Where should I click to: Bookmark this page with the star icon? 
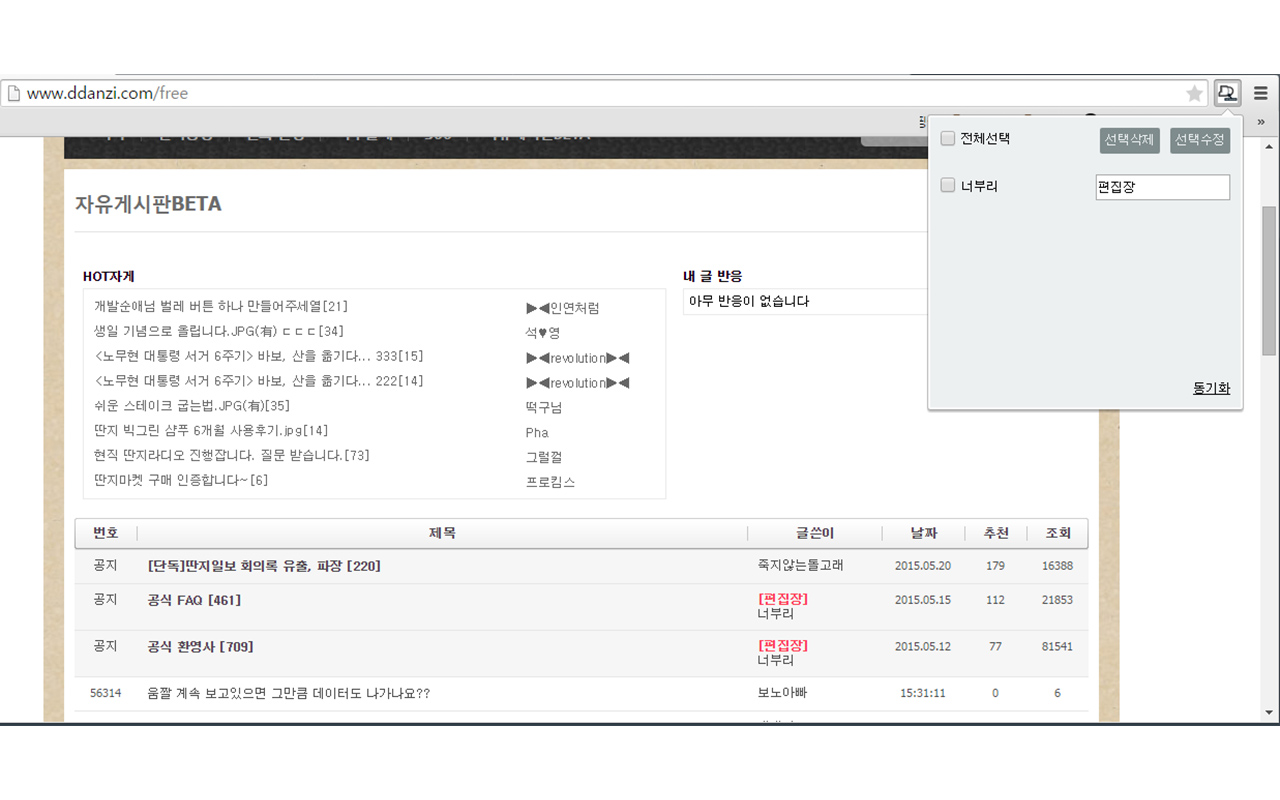[1194, 92]
